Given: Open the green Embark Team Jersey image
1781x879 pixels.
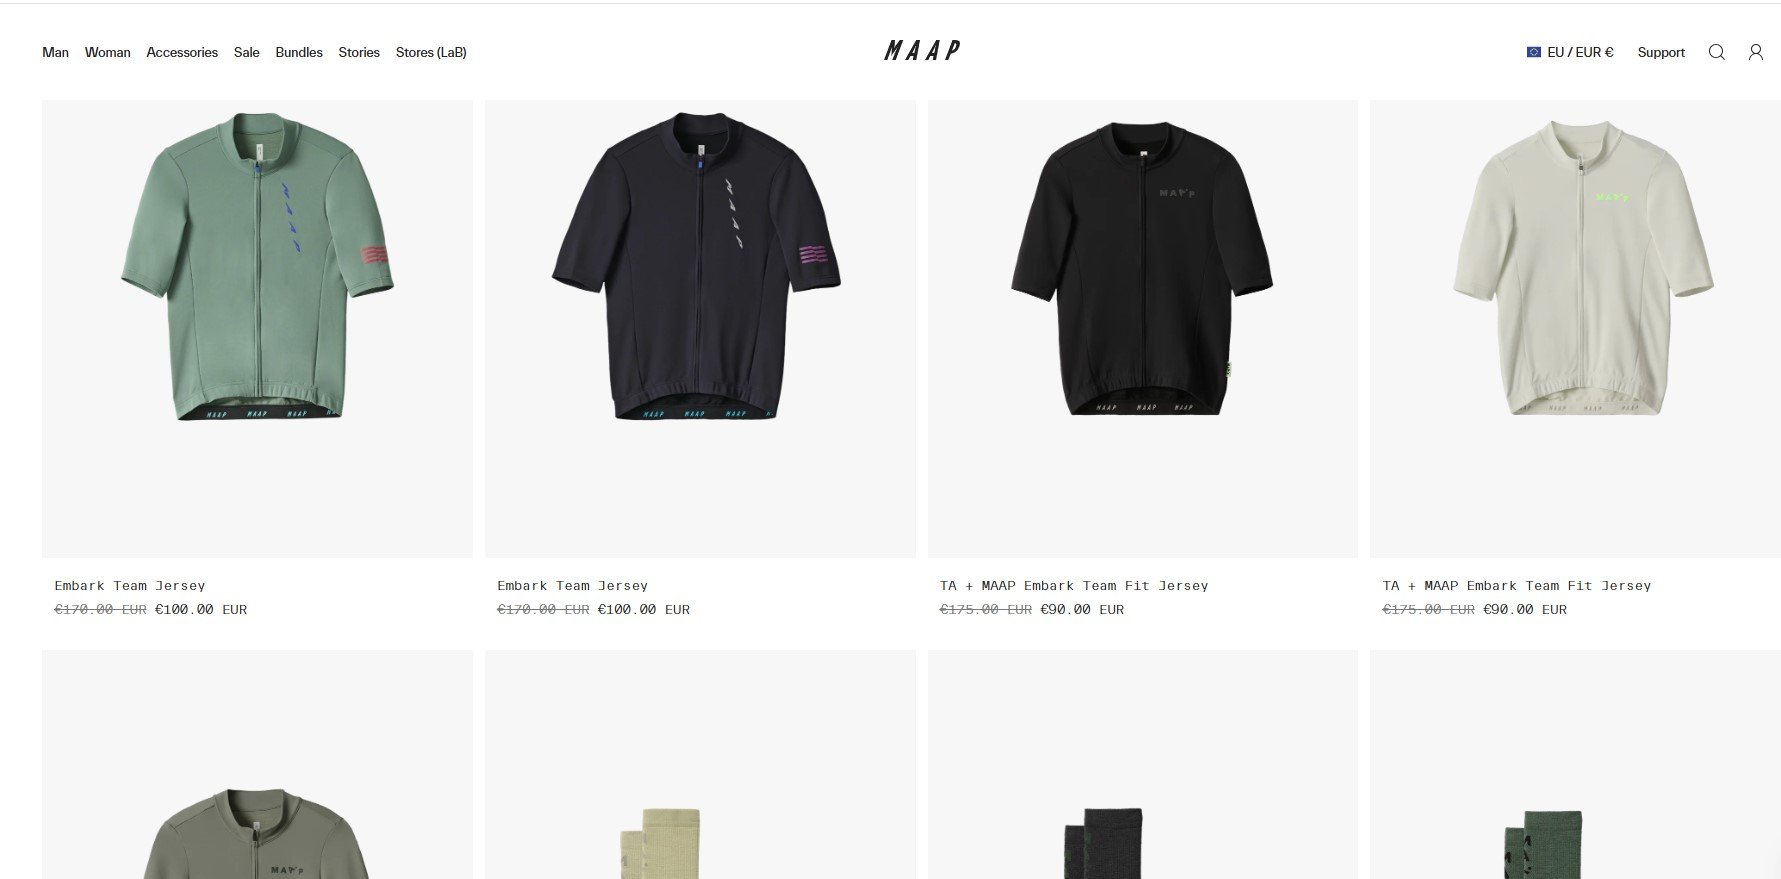Looking at the screenshot, I should 257,329.
